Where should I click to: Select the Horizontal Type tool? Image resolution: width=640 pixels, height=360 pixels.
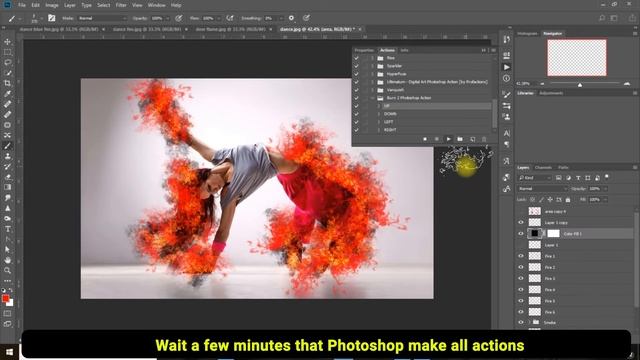[7, 229]
